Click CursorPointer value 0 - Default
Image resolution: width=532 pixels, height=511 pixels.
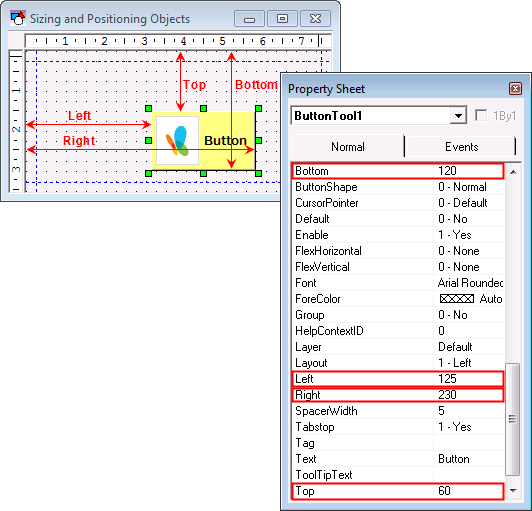(x=462, y=203)
